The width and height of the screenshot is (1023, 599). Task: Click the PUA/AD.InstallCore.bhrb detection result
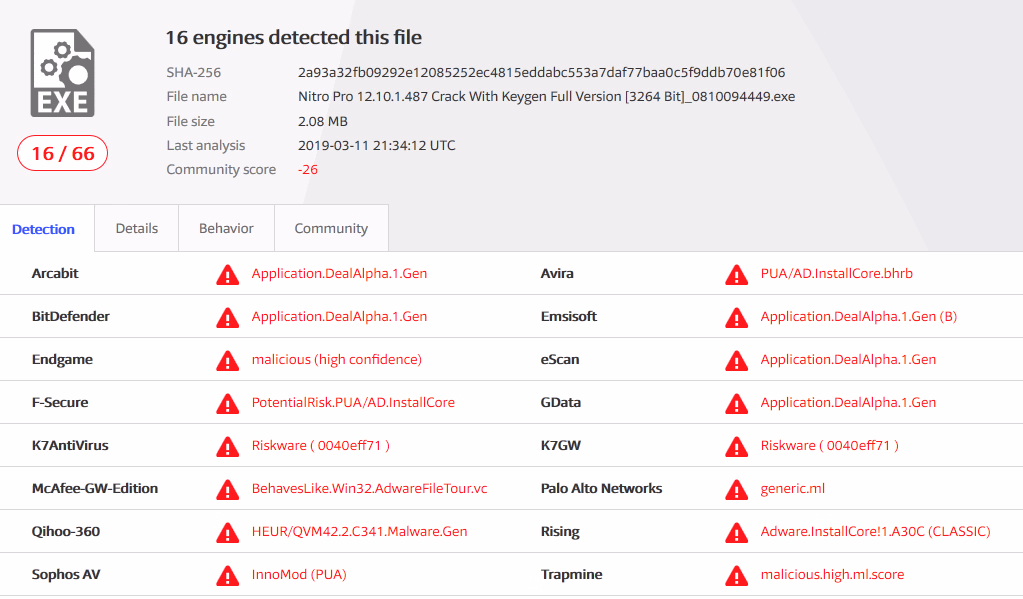(x=836, y=273)
